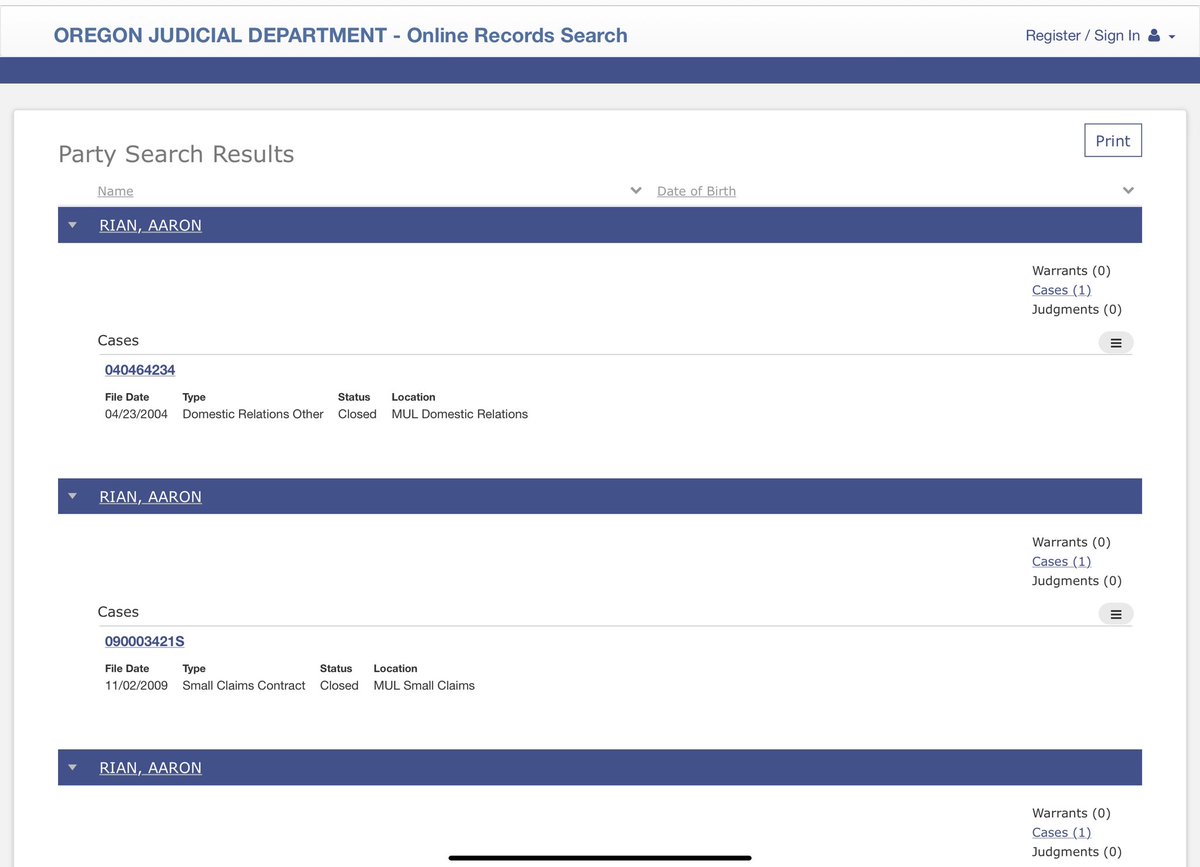
Task: Go to Oregon Judicial Department site title
Action: pyautogui.click(x=340, y=35)
